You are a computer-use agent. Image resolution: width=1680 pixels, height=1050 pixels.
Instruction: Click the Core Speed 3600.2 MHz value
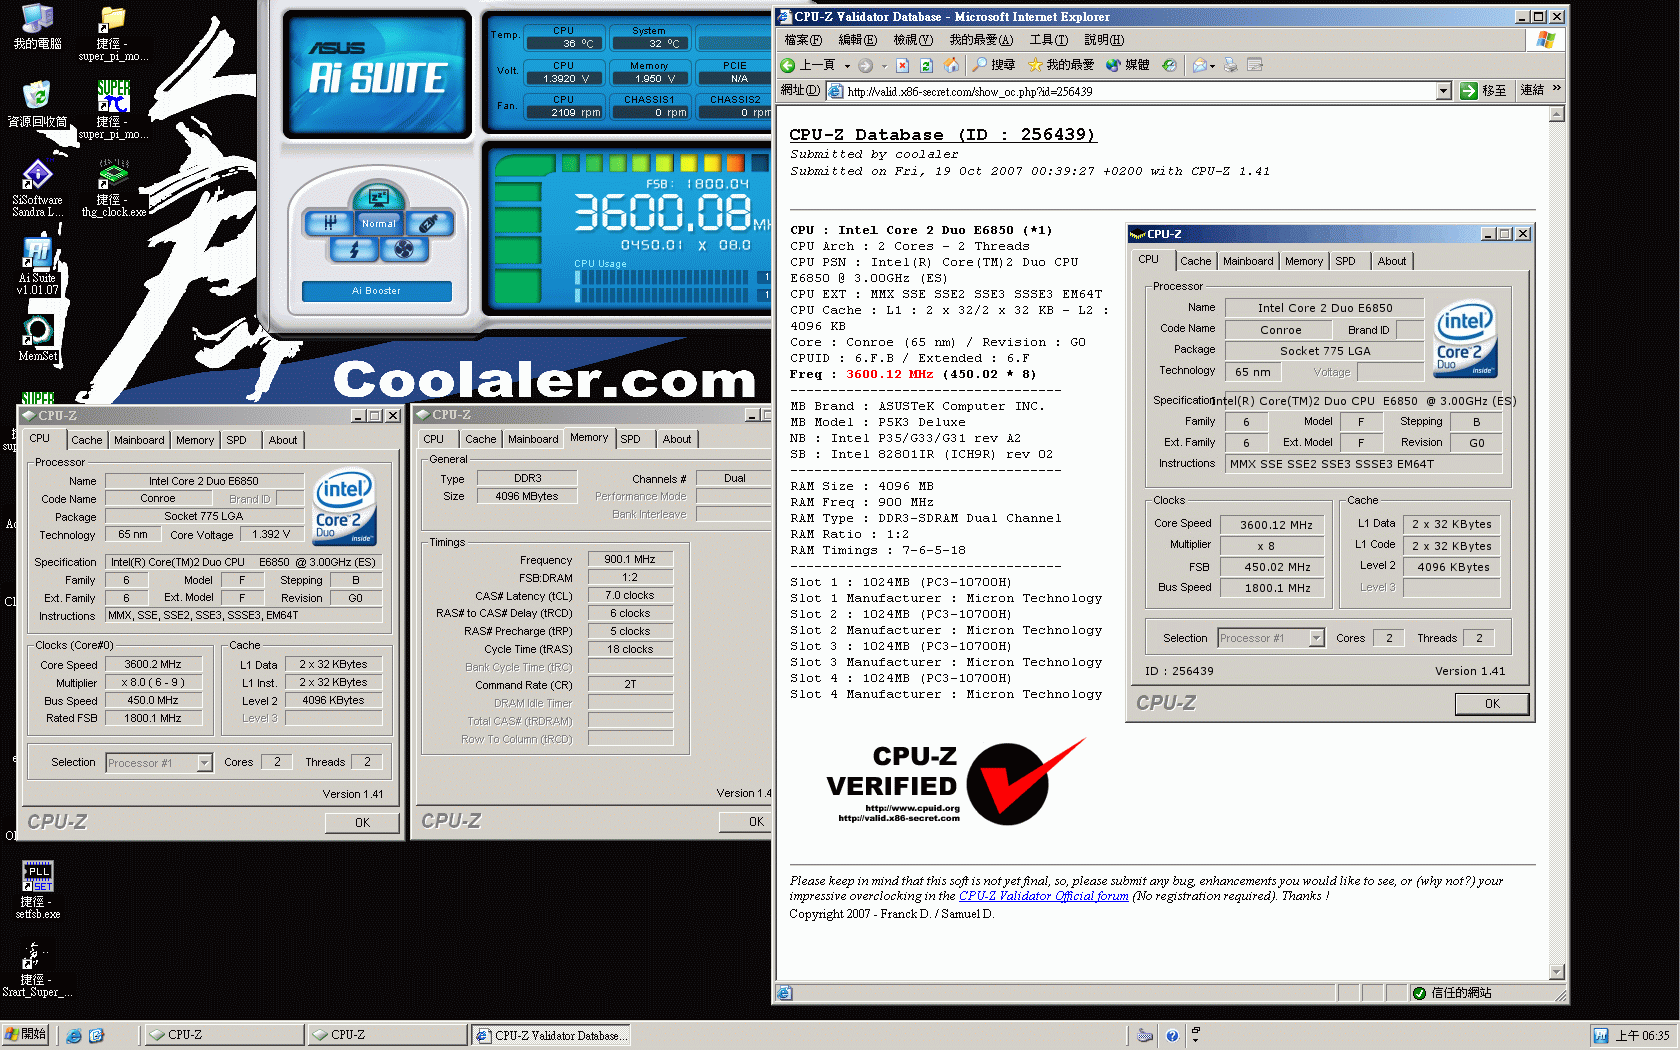[x=153, y=664]
